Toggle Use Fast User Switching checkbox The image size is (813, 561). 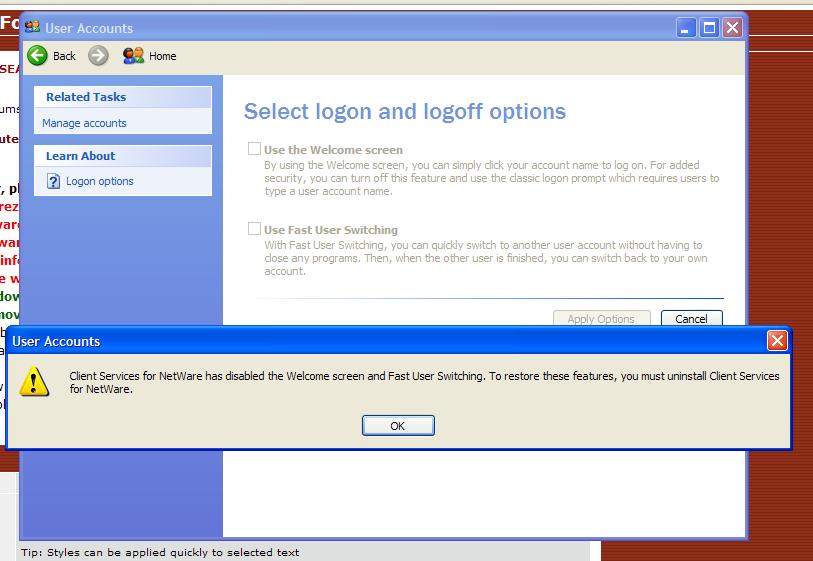point(254,229)
